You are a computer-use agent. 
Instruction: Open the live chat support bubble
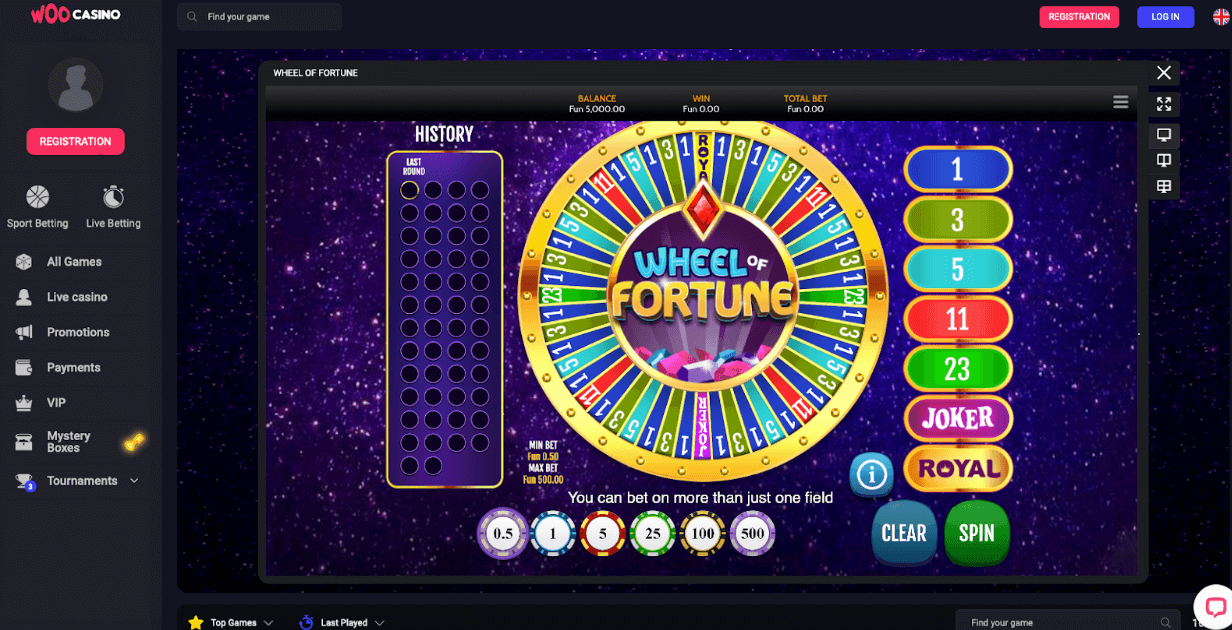tap(1215, 607)
